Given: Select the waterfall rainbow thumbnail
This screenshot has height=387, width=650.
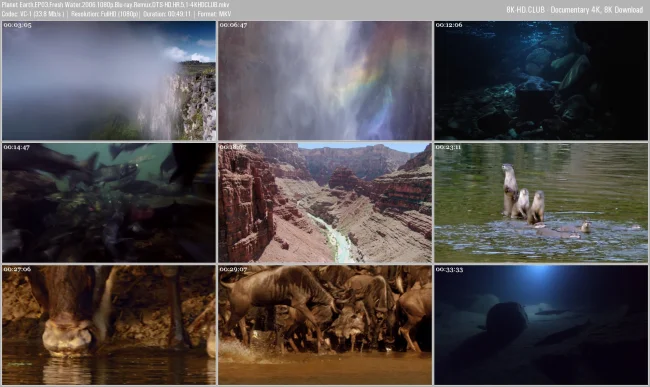Looking at the screenshot, I should (325, 80).
